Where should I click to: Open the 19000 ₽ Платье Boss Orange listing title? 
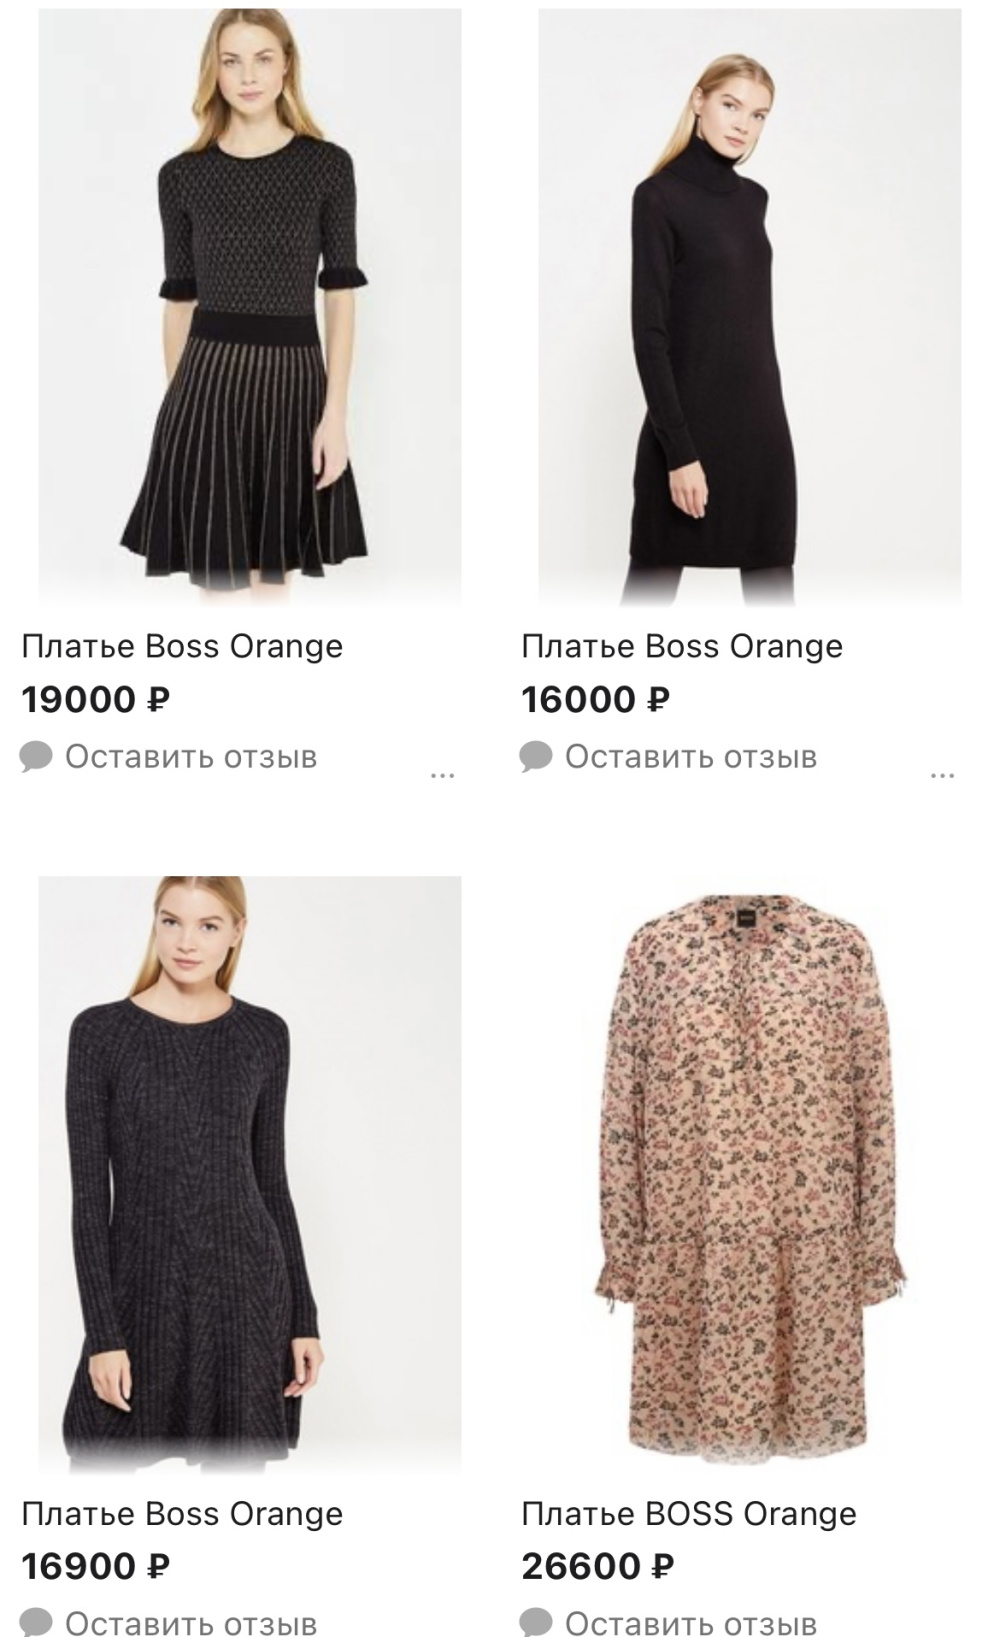pyautogui.click(x=182, y=647)
